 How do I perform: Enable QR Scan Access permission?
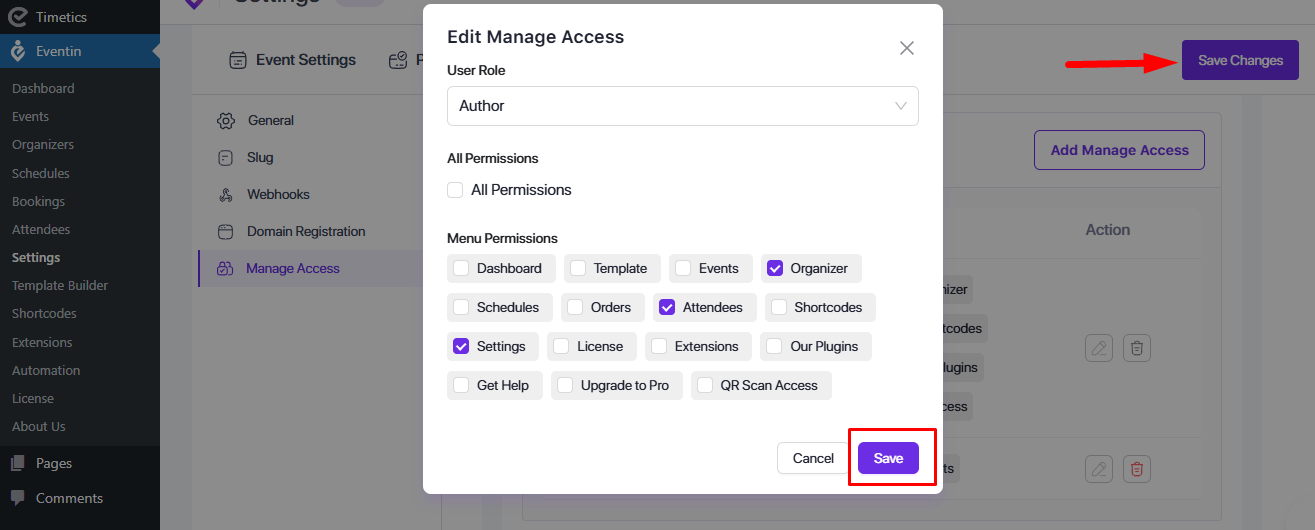click(705, 385)
